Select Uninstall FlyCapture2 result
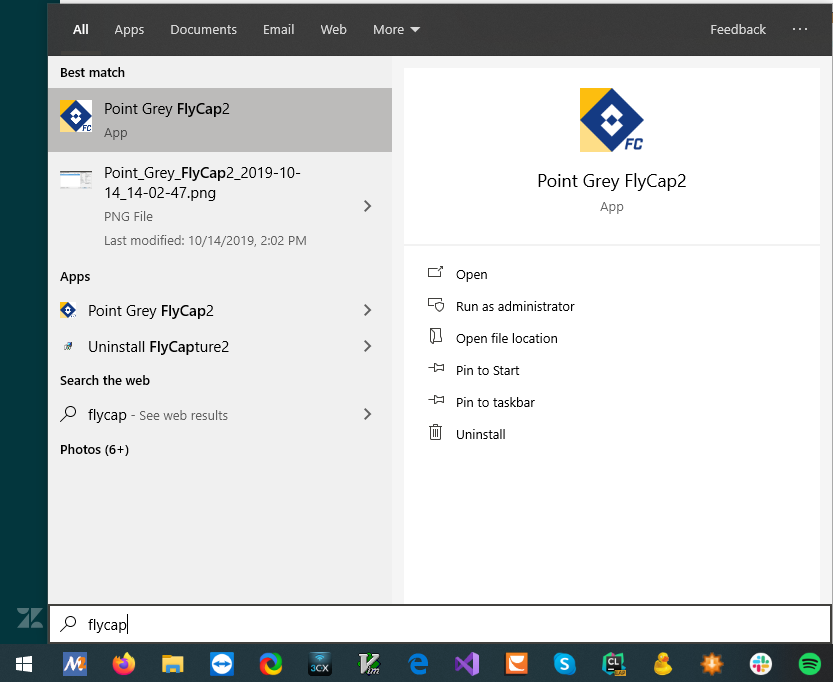Viewport: 833px width, 682px height. pyautogui.click(x=158, y=347)
